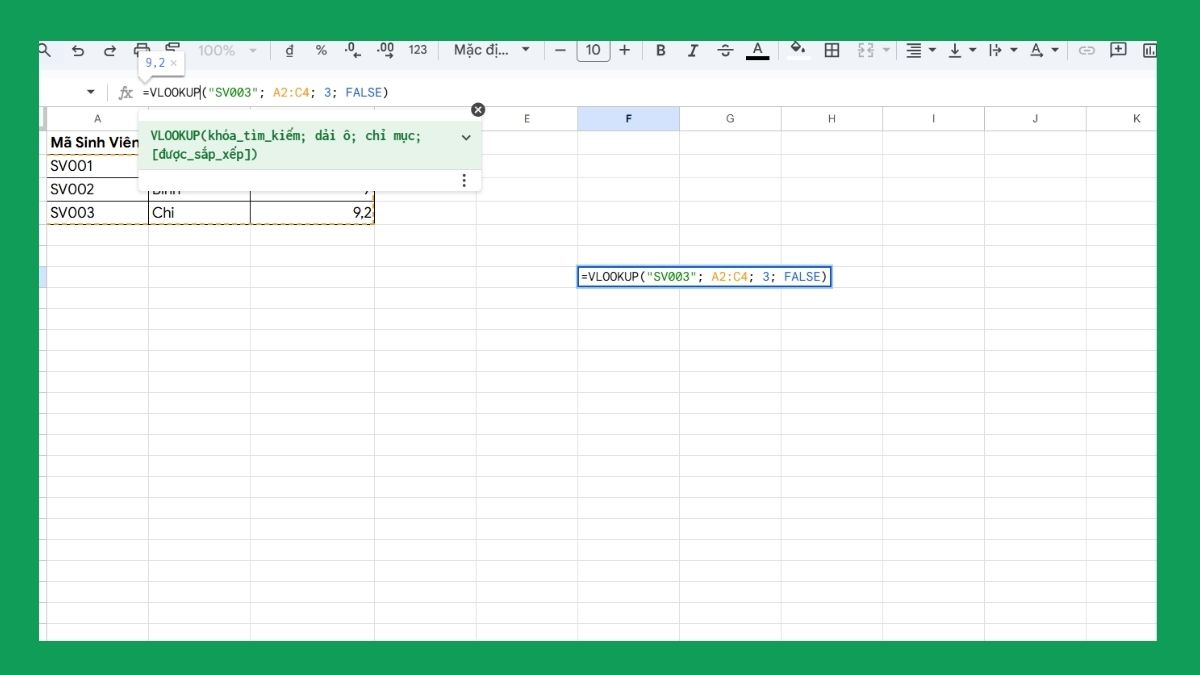Select column F header
The image size is (1200, 675).
click(x=629, y=118)
